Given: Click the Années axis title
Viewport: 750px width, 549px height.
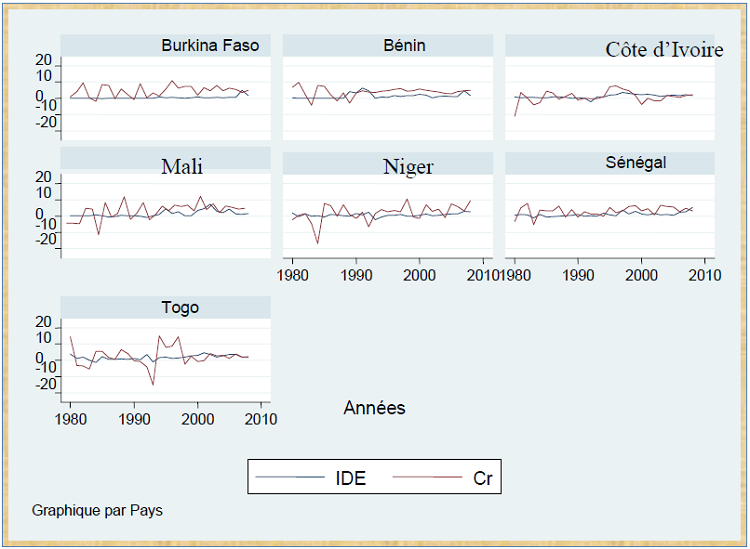Looking at the screenshot, I should (x=374, y=408).
